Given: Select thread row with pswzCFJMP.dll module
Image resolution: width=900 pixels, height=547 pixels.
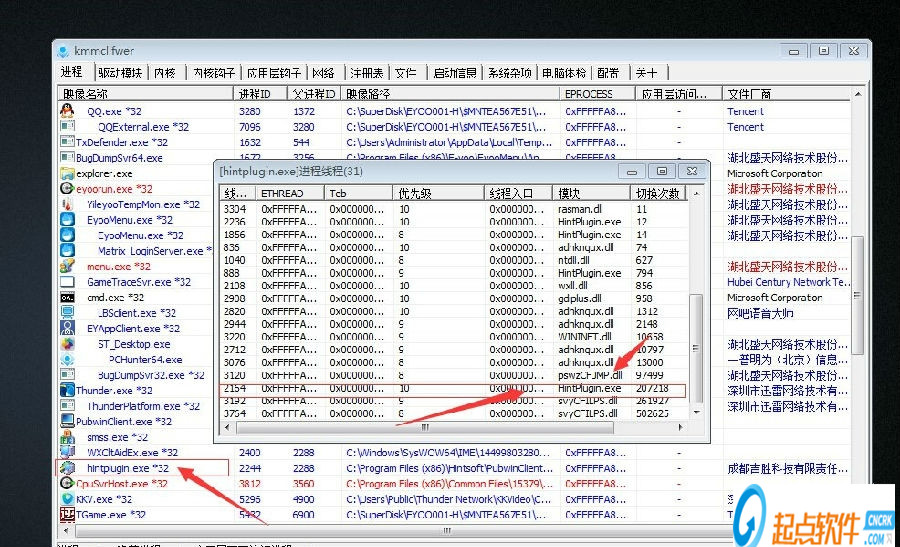Looking at the screenshot, I should click(453, 375).
